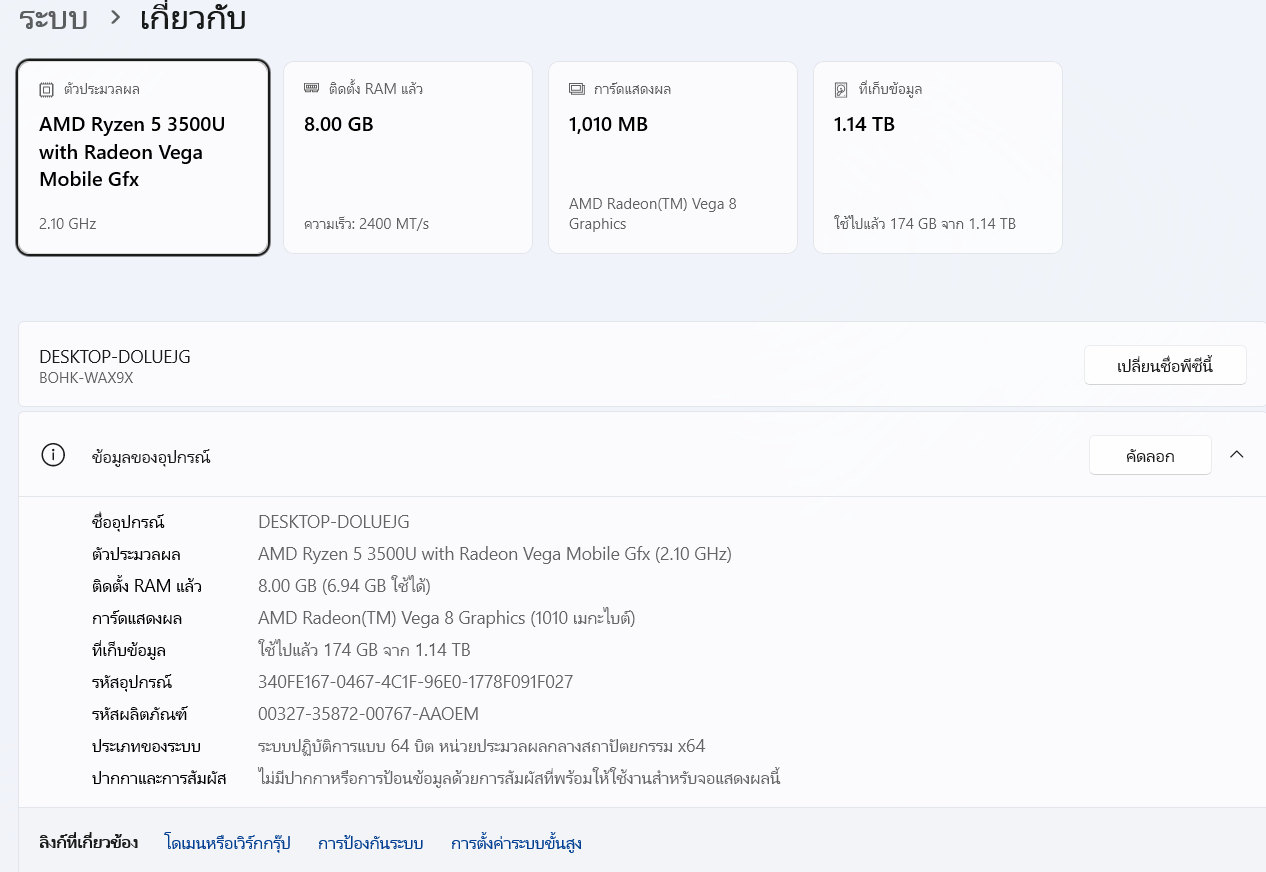Click the pen and touch support value

[519, 778]
